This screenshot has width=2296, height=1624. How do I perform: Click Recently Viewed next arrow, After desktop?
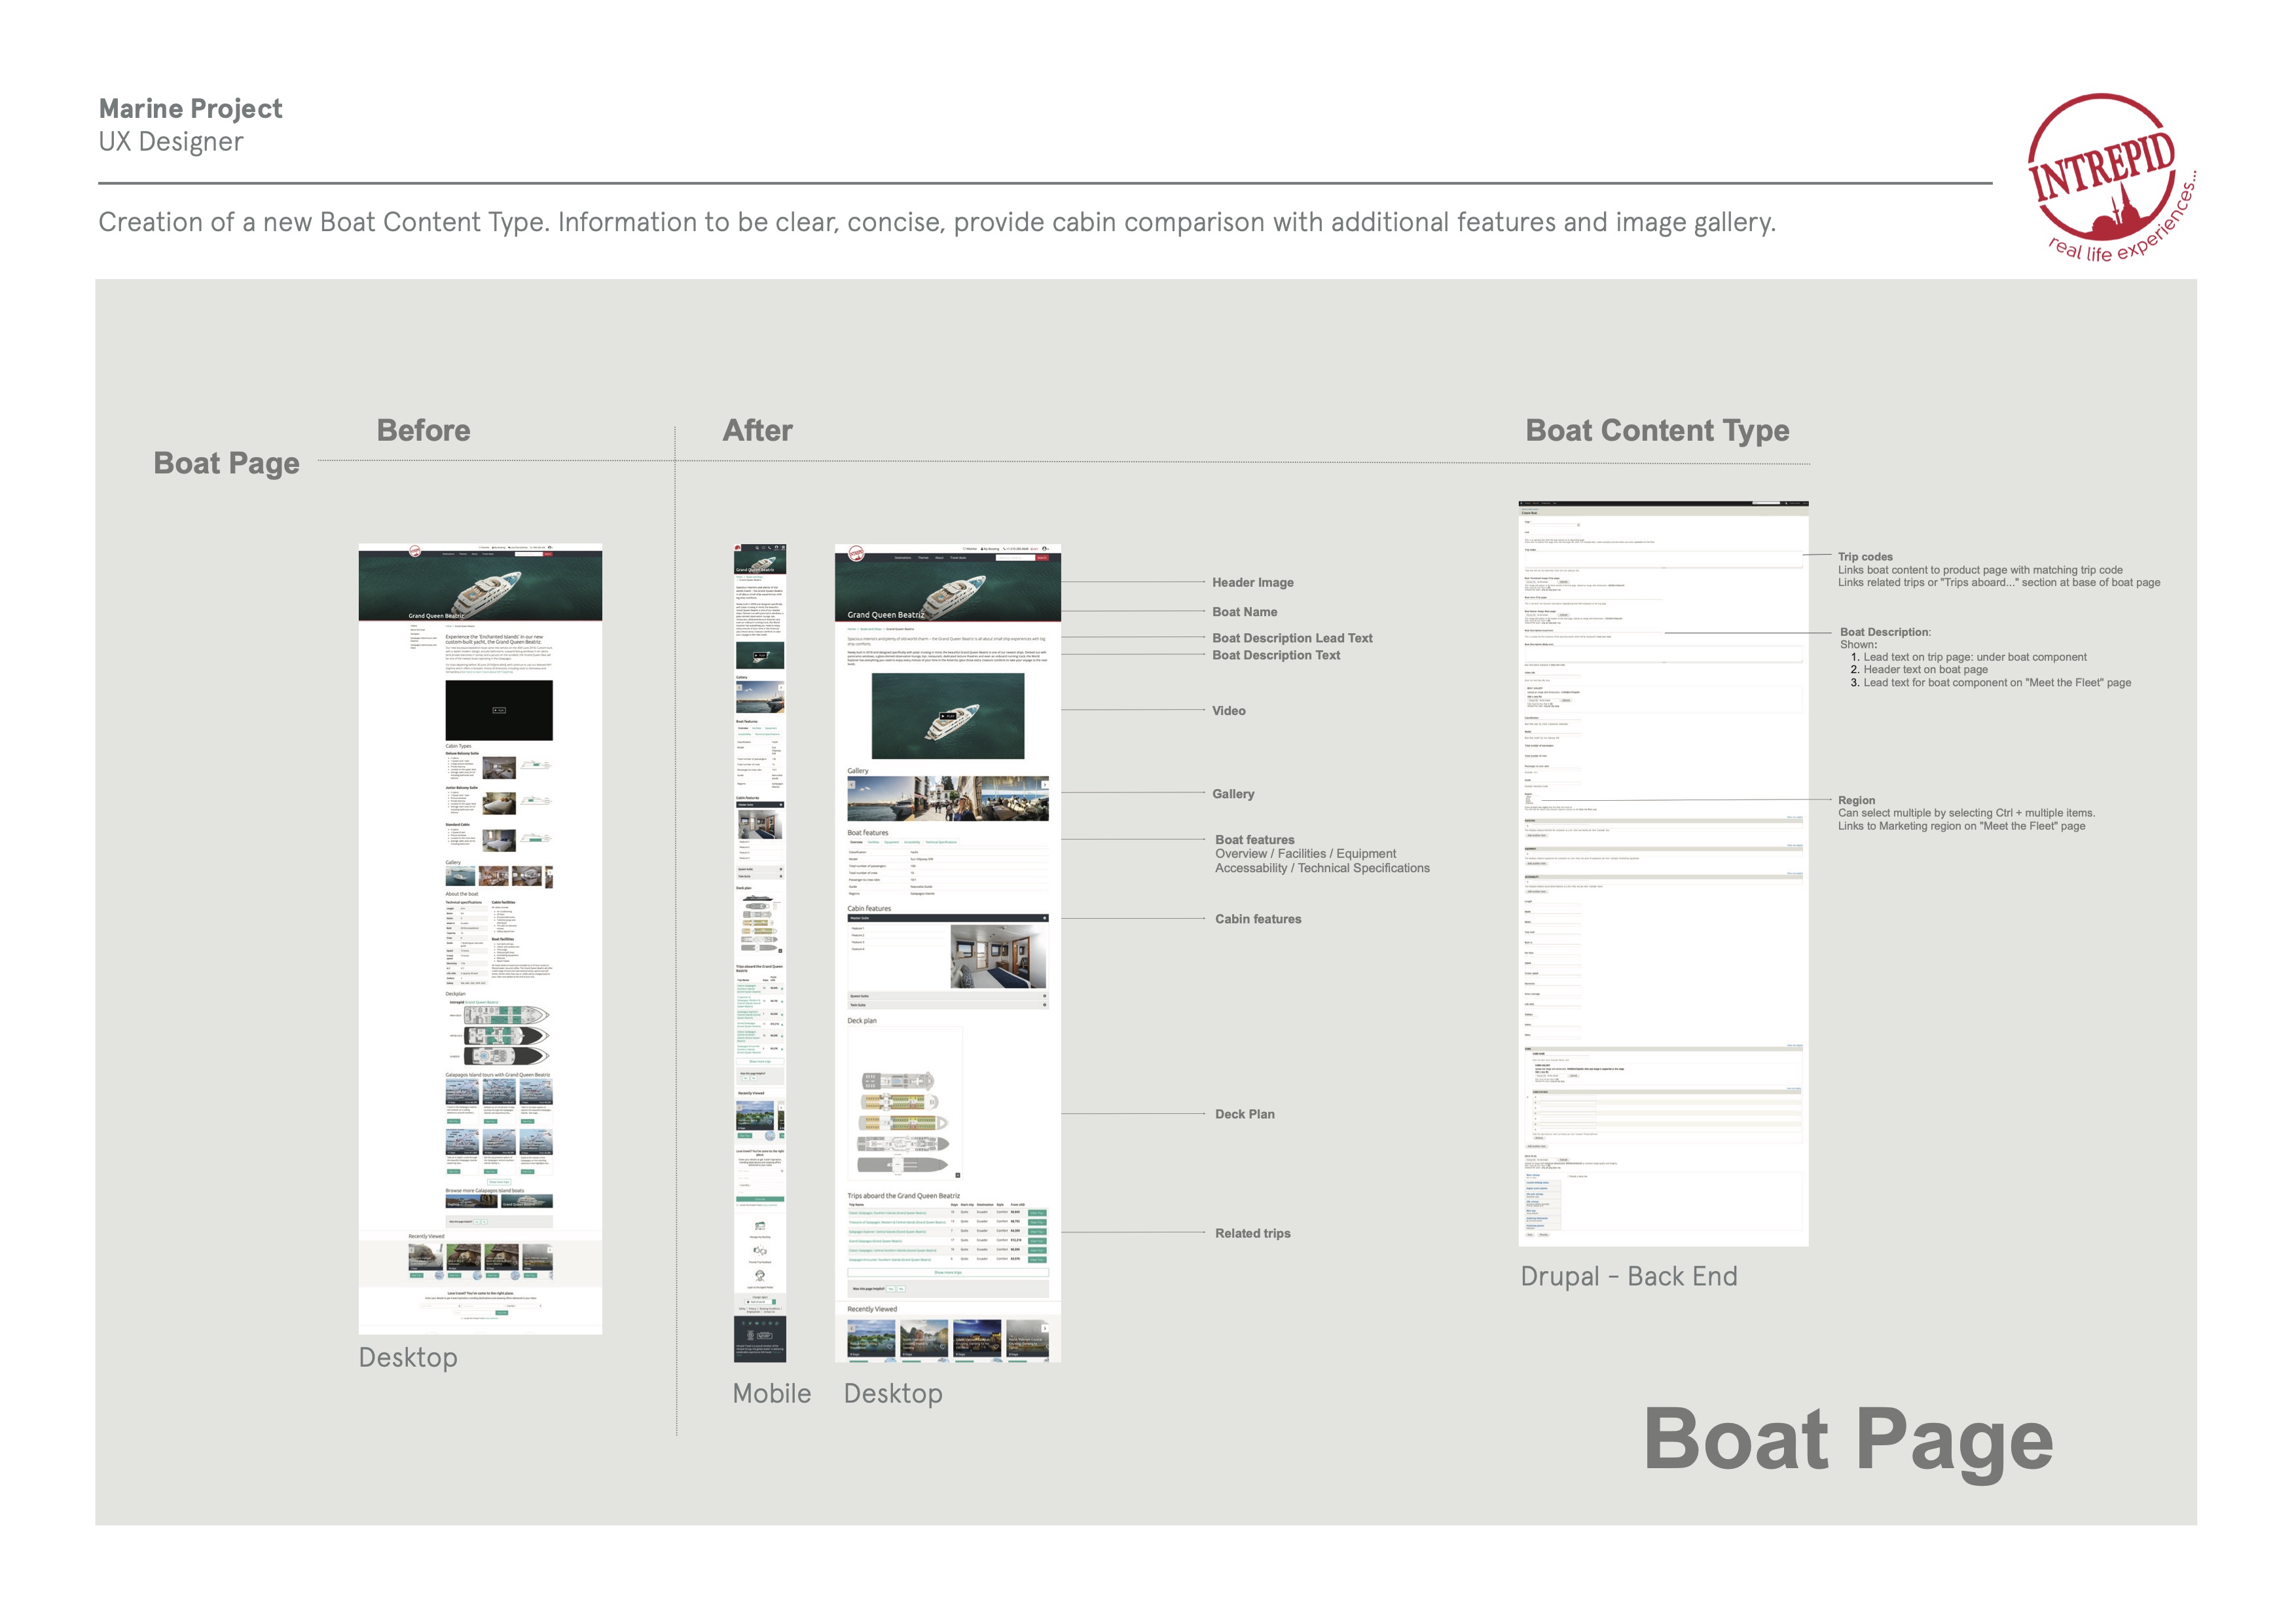[x=1045, y=1329]
